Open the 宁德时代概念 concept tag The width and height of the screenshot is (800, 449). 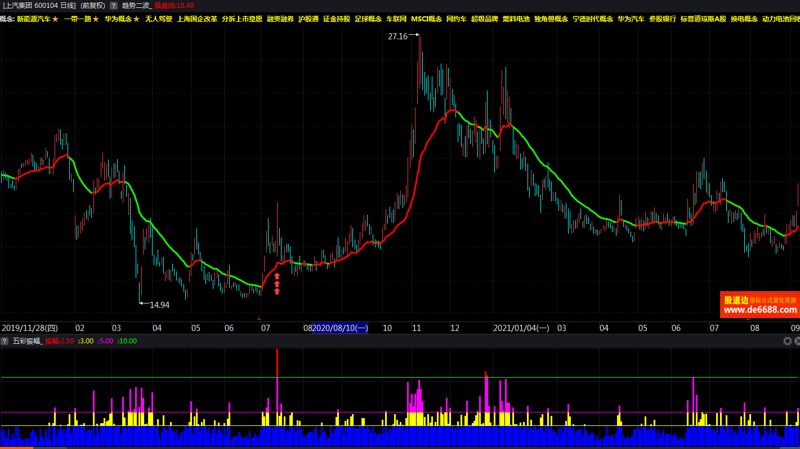tap(593, 19)
